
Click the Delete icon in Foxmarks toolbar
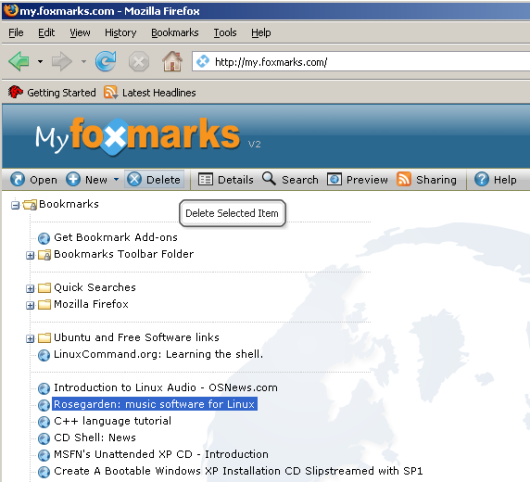pyautogui.click(x=134, y=179)
